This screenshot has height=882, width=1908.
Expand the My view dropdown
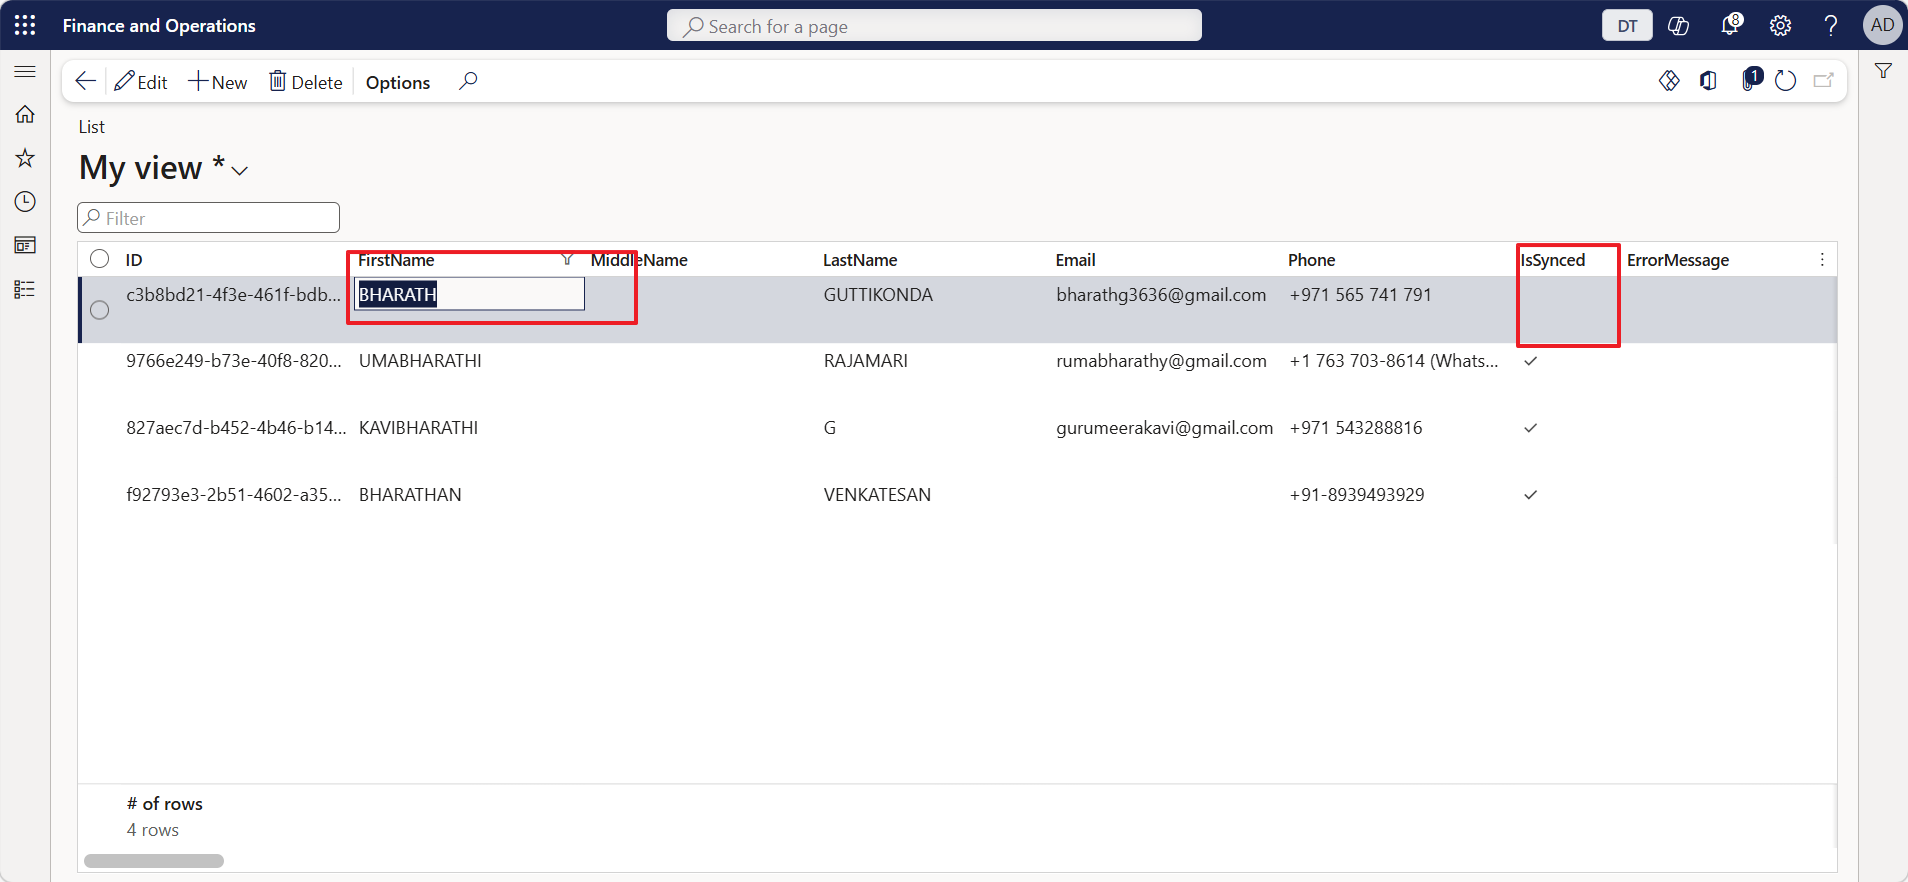click(240, 171)
